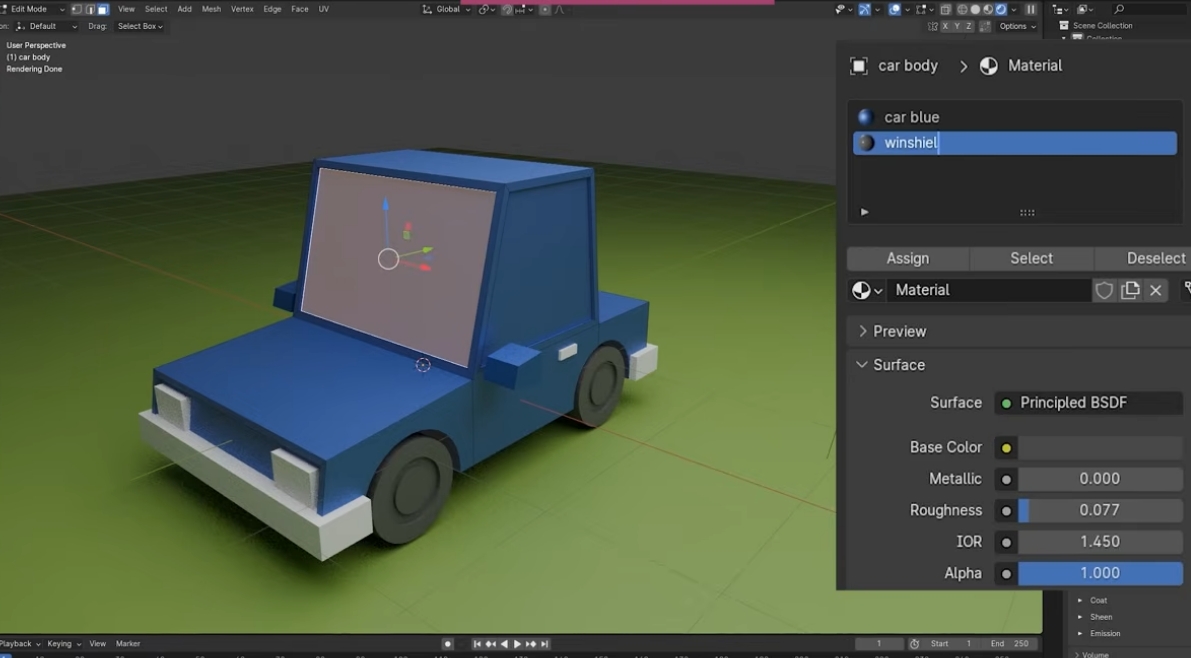Open the outliner filter icon

pyautogui.click(x=1083, y=9)
